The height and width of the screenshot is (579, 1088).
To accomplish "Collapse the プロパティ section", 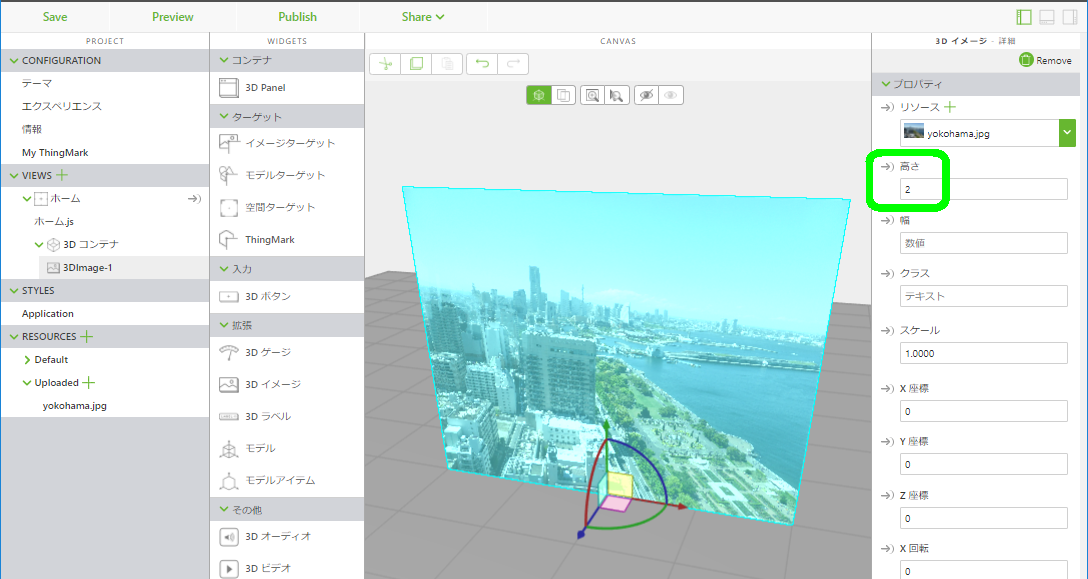I will pyautogui.click(x=885, y=84).
